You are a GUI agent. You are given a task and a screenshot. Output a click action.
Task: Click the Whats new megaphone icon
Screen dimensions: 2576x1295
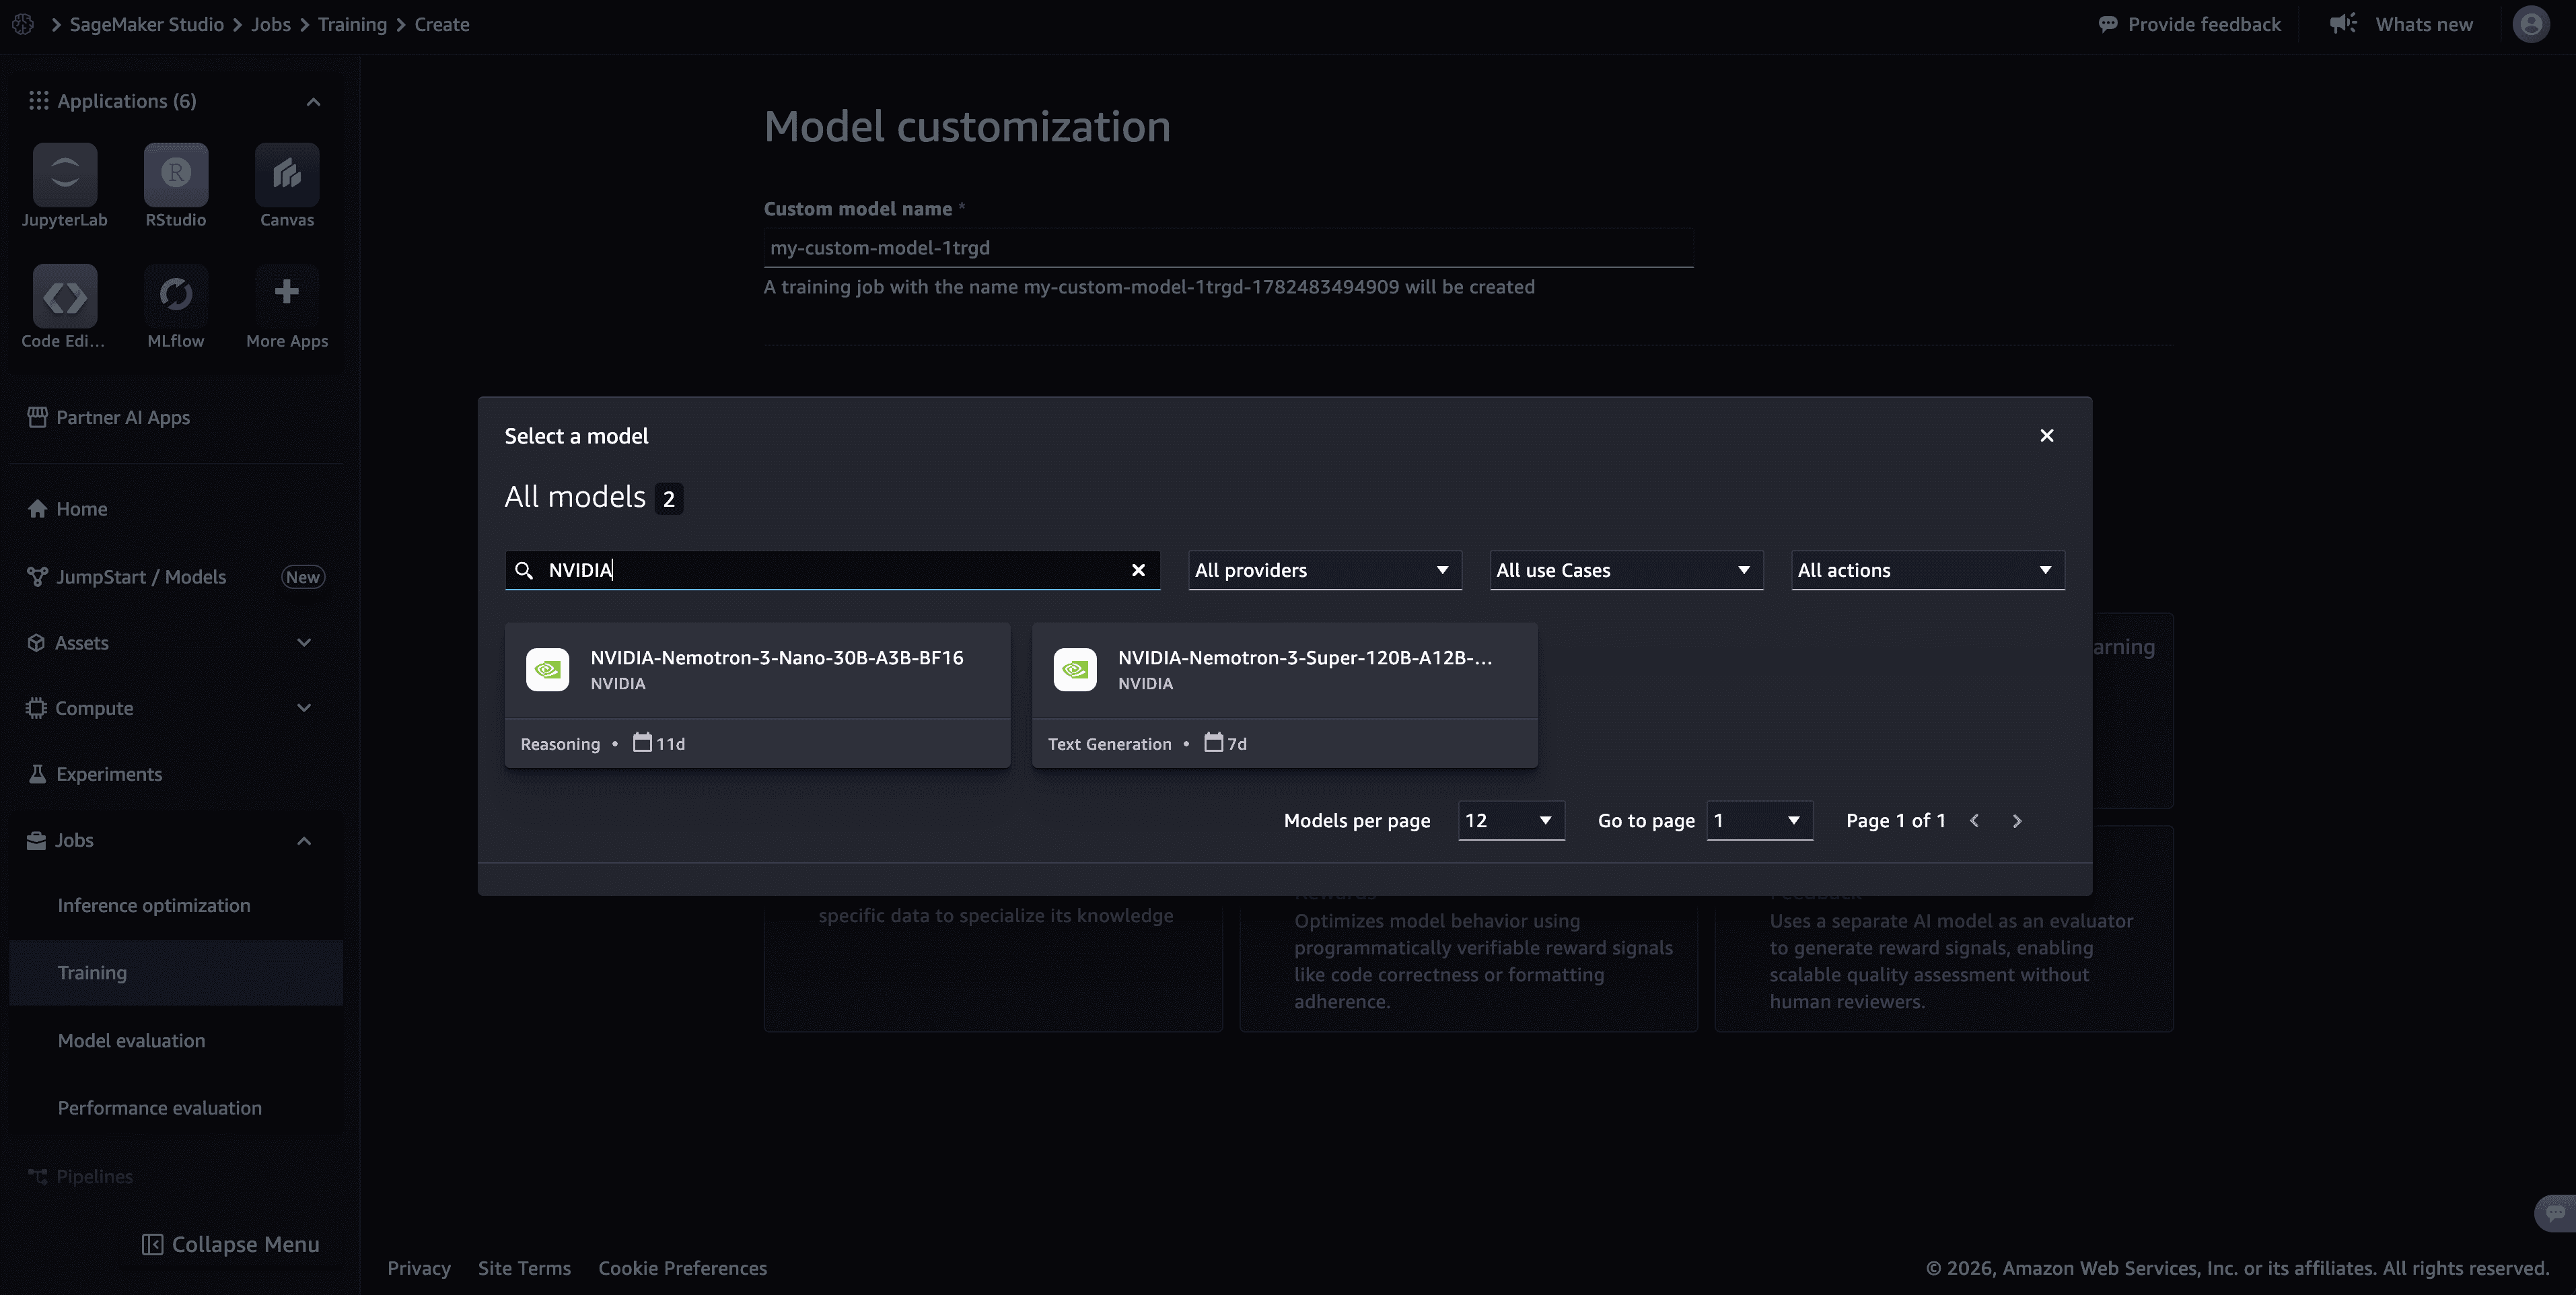tap(2343, 23)
